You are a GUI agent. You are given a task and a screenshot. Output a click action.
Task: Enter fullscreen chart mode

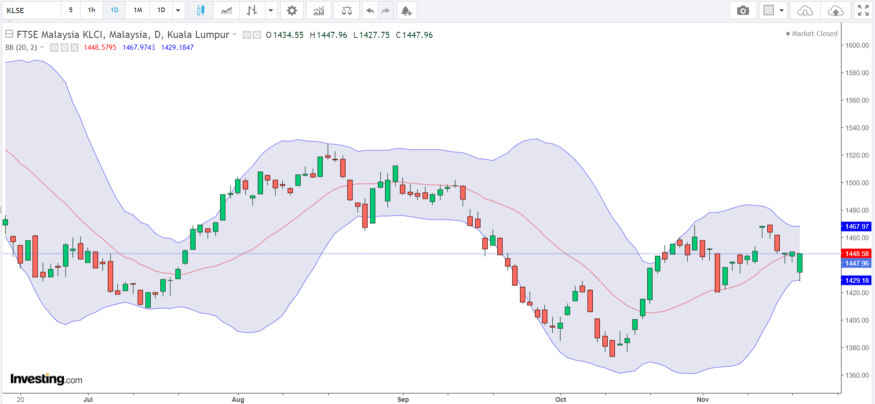863,10
